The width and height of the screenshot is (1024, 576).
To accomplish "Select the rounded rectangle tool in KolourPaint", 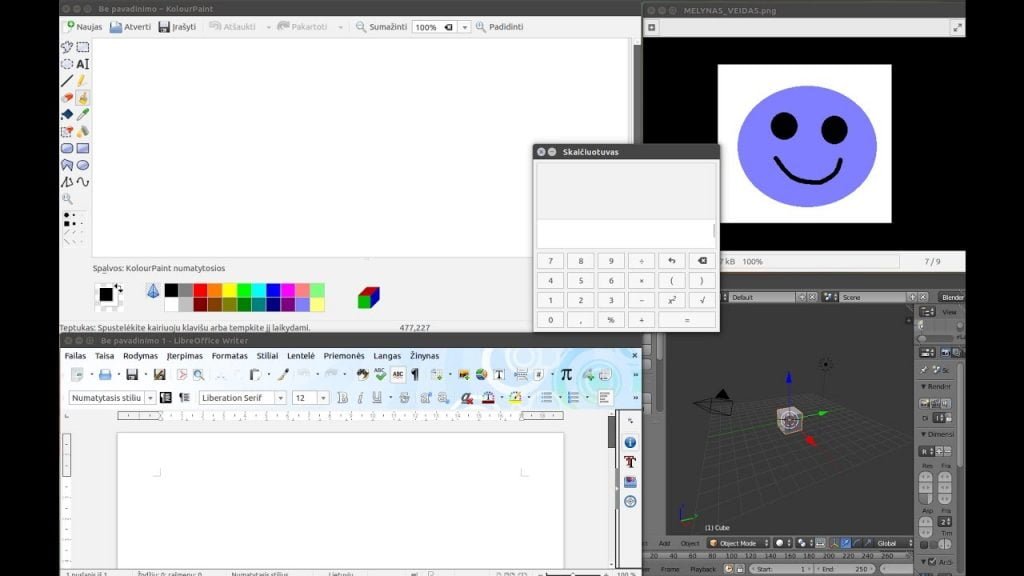I will click(67, 148).
